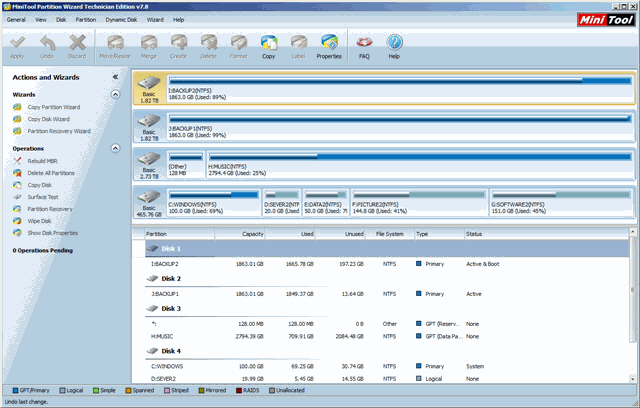
Task: Open the Partition menu
Action: pos(86,20)
